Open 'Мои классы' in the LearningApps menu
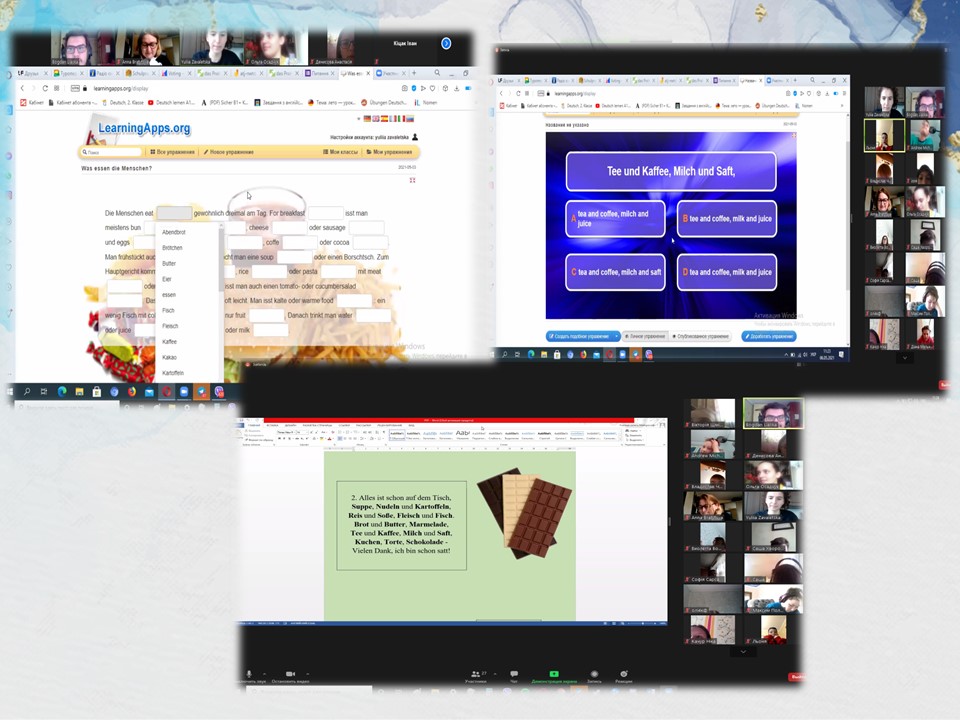Image resolution: width=960 pixels, height=720 pixels. tap(342, 152)
